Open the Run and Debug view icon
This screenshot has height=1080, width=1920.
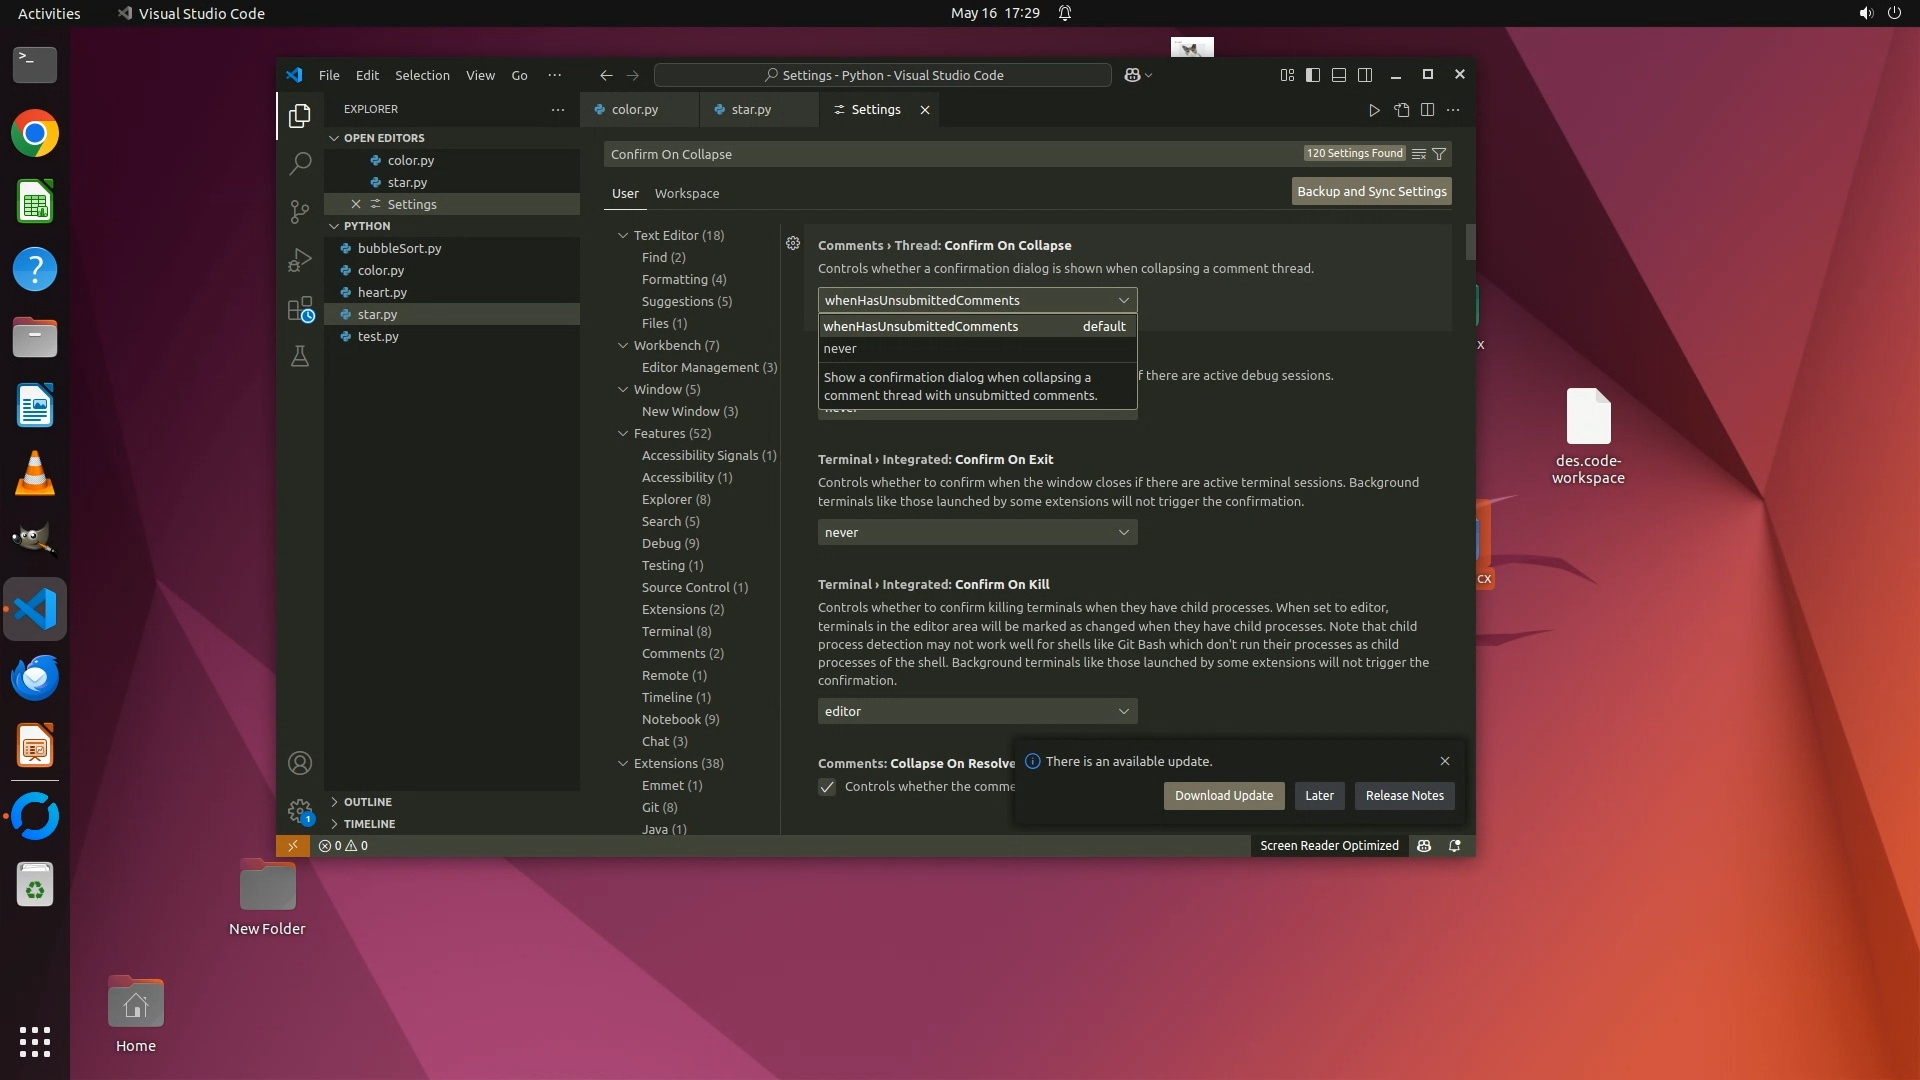(299, 260)
